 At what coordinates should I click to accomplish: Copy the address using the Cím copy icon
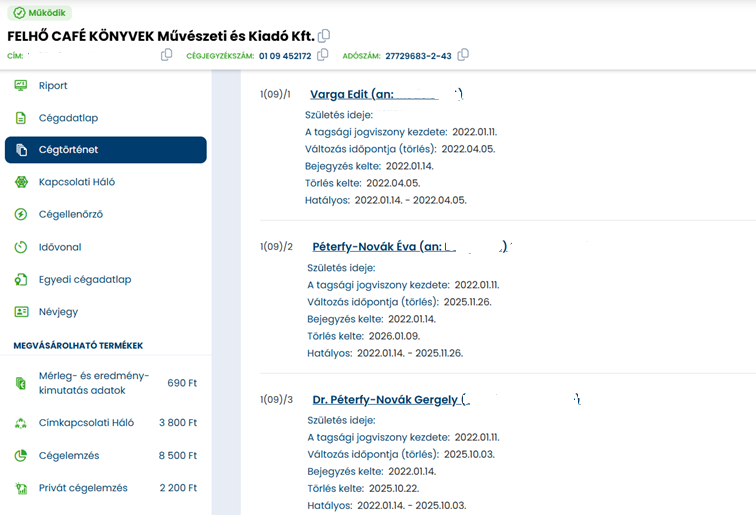167,56
